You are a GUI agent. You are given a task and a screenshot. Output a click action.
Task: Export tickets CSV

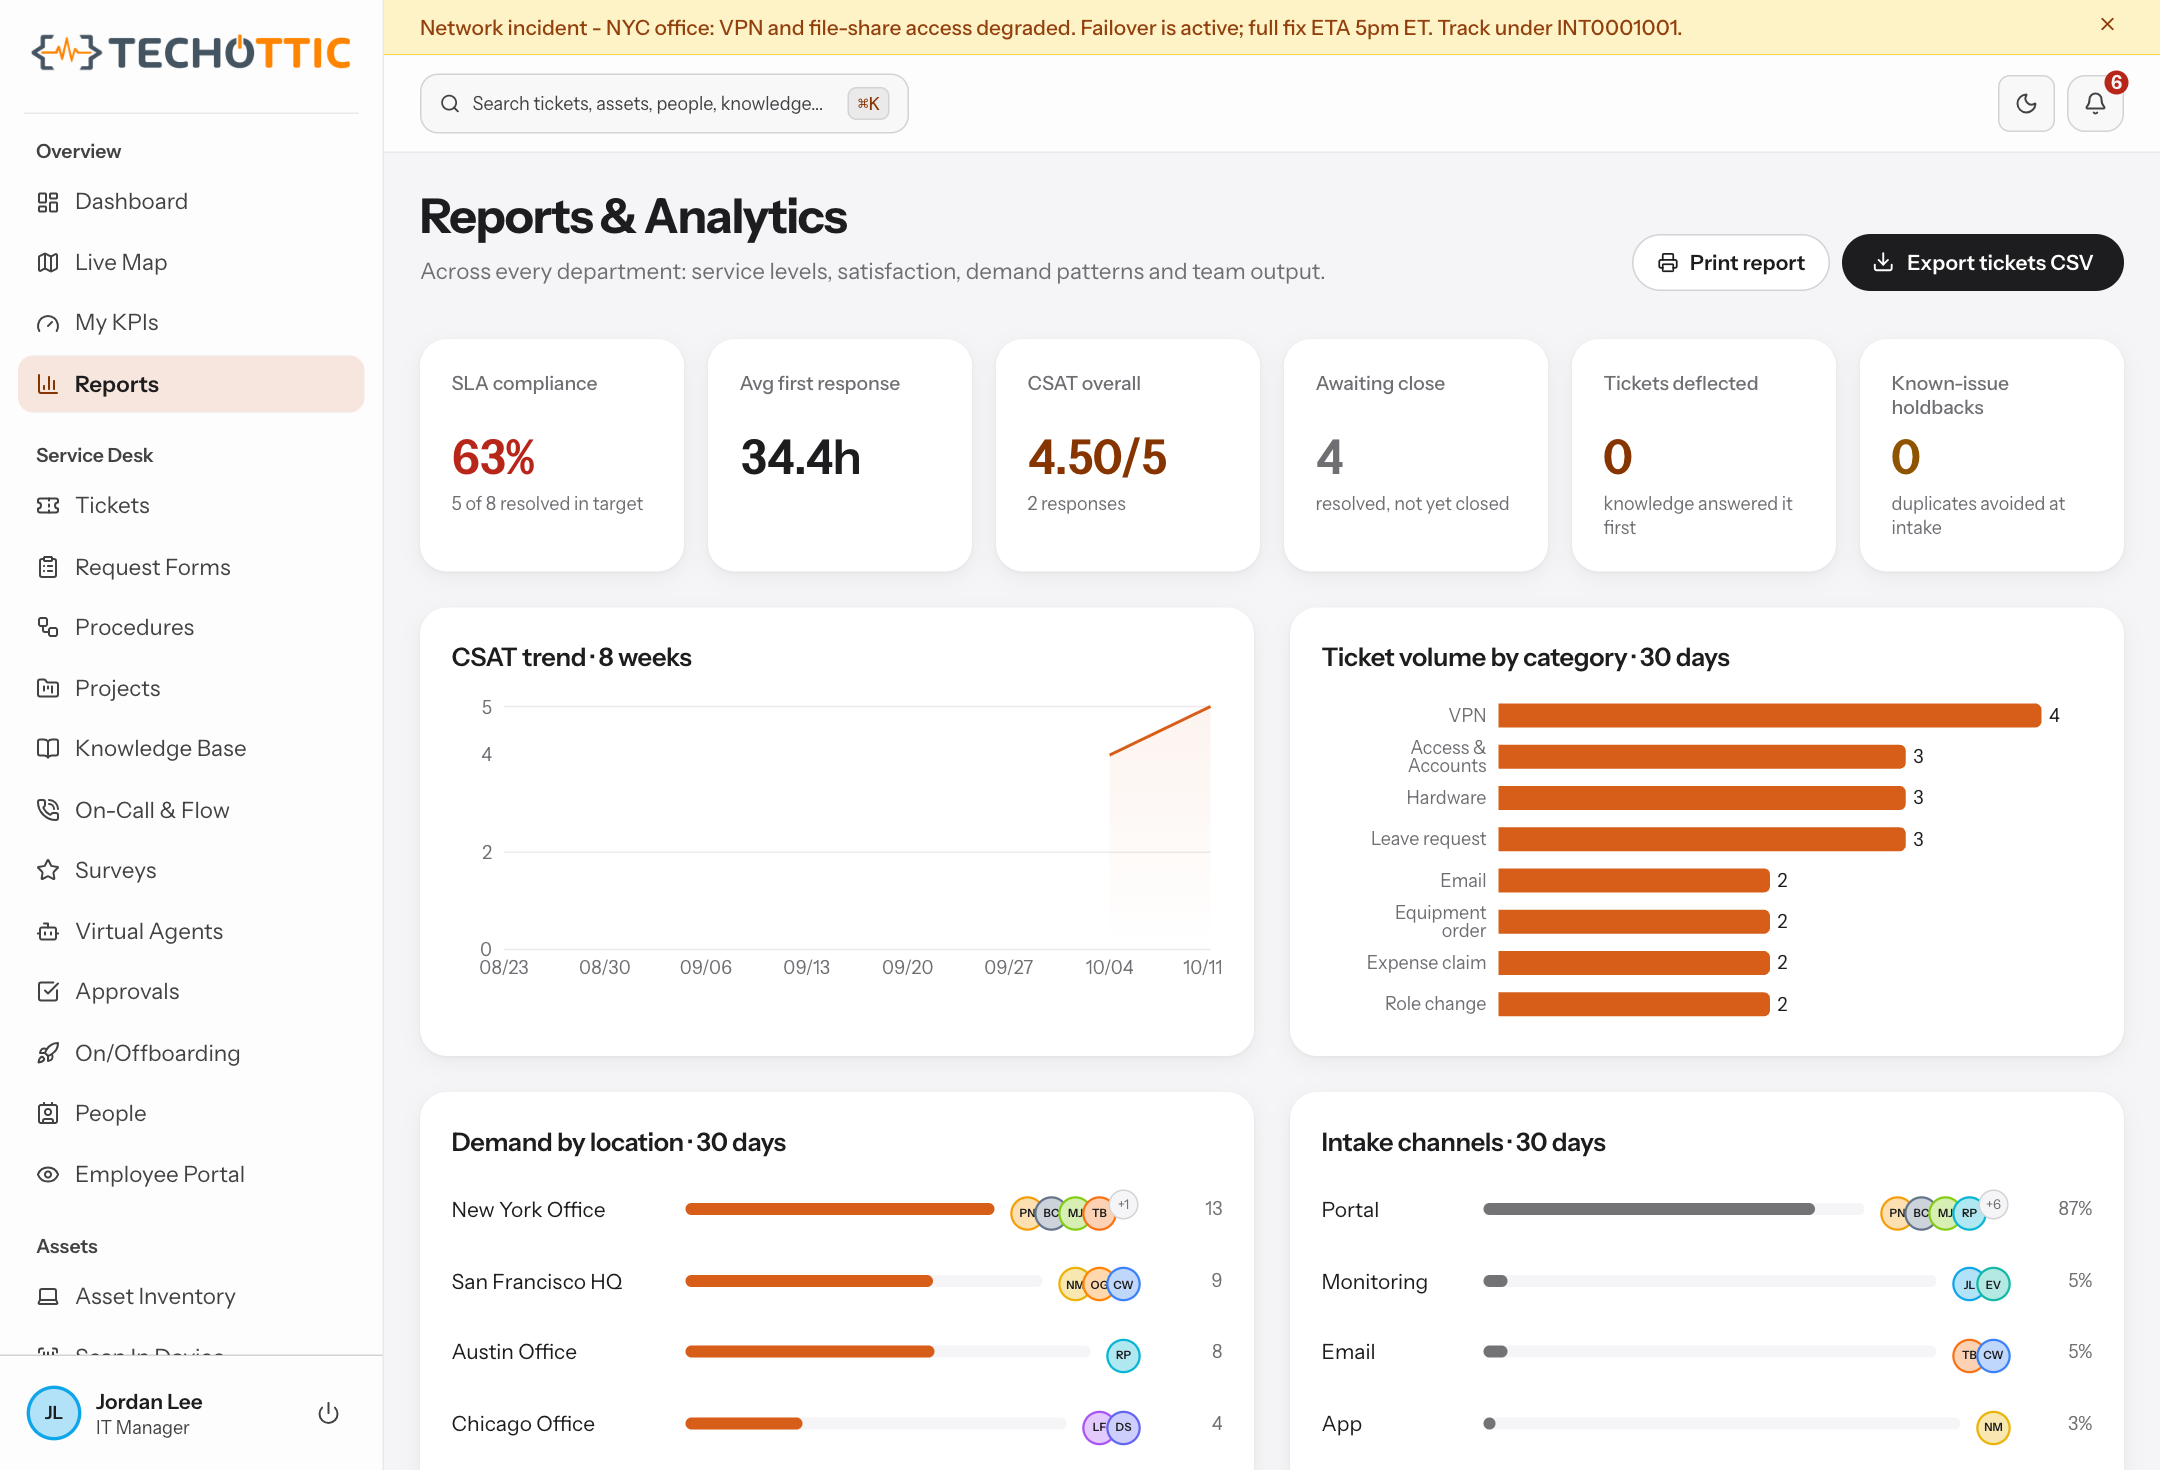coord(1982,263)
